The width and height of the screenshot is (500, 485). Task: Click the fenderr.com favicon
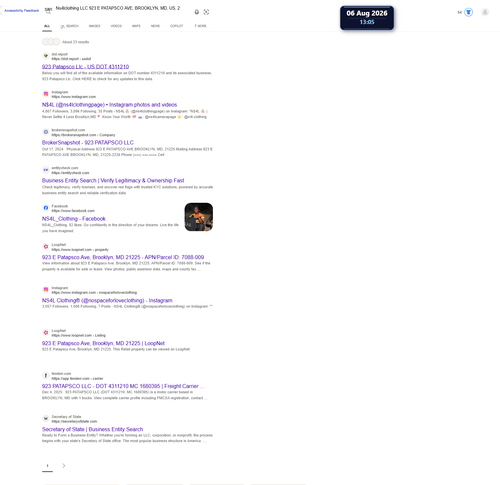46,376
